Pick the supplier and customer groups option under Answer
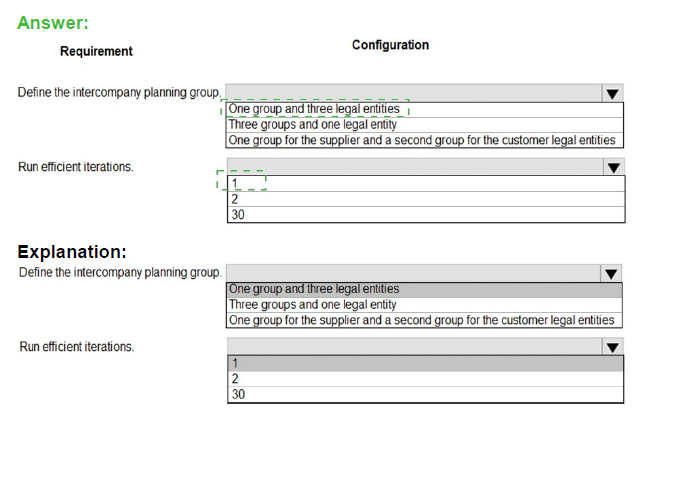Screen dimensions: 684x478 (x=421, y=140)
